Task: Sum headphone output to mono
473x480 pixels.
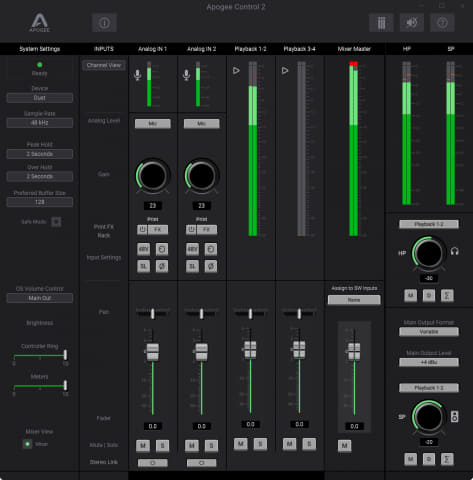Action: [447, 295]
